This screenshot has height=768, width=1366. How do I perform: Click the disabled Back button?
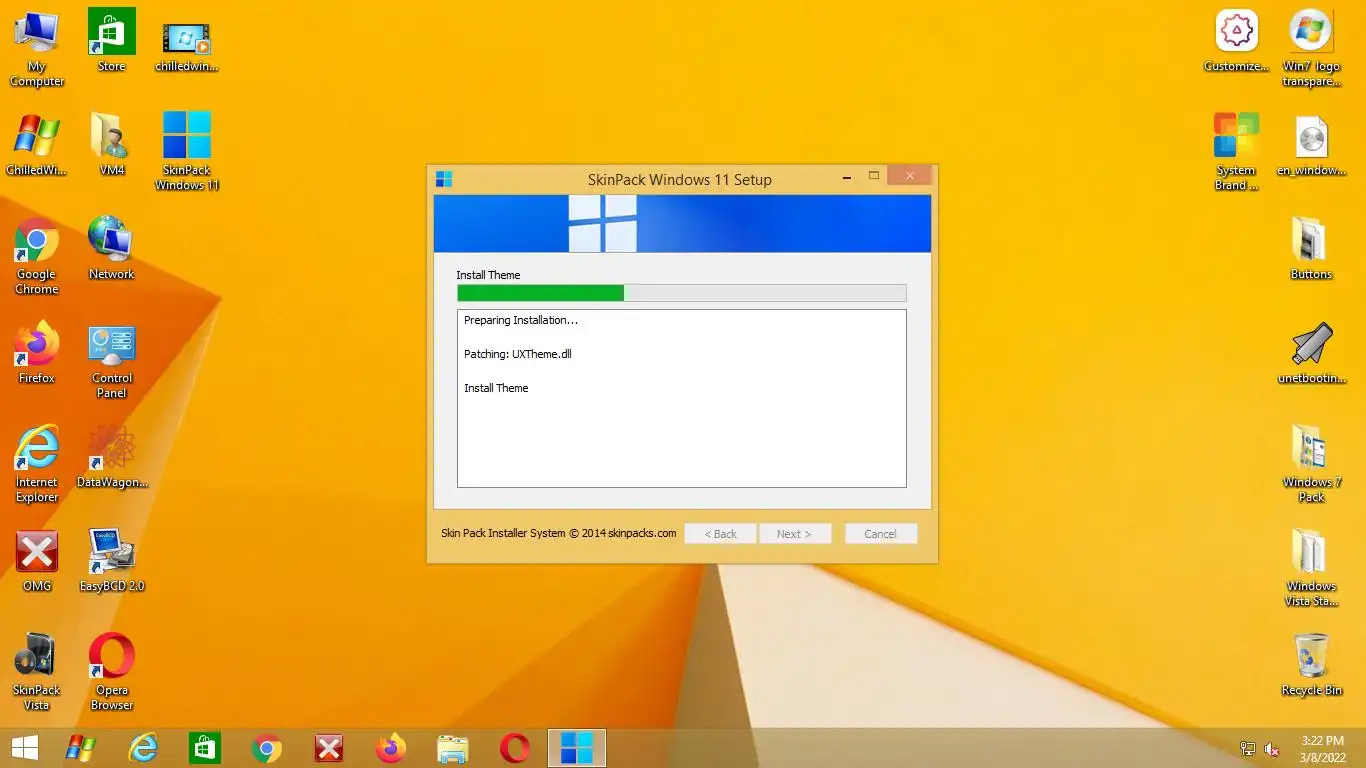point(720,534)
